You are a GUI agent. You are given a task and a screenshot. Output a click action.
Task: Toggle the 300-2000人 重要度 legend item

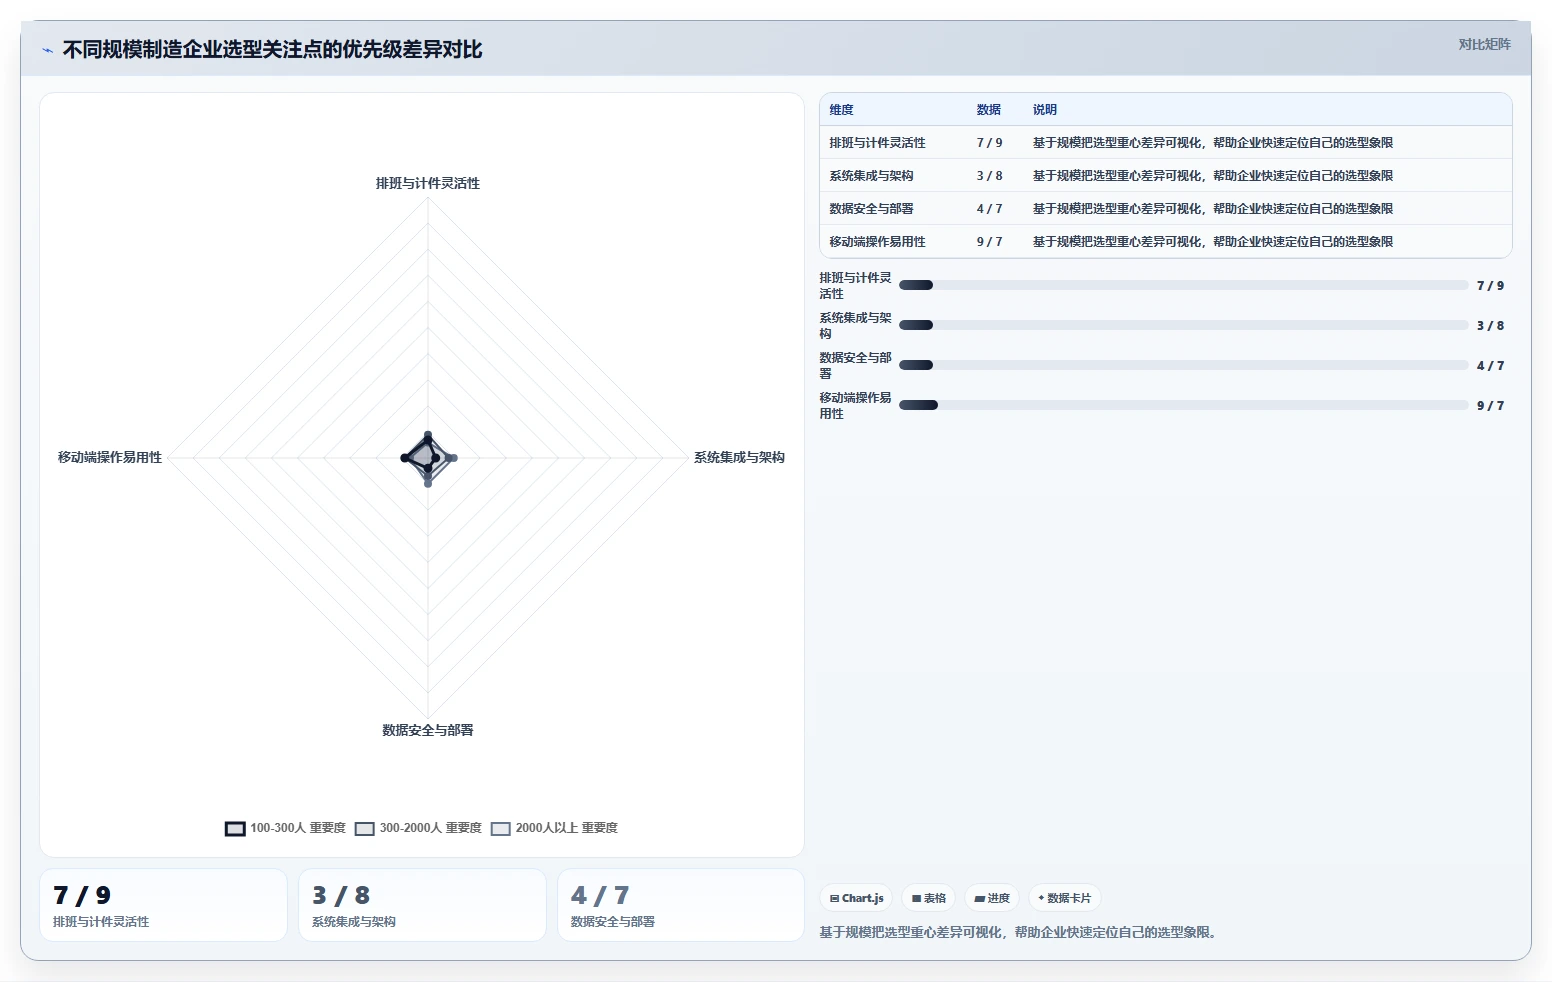(x=419, y=828)
